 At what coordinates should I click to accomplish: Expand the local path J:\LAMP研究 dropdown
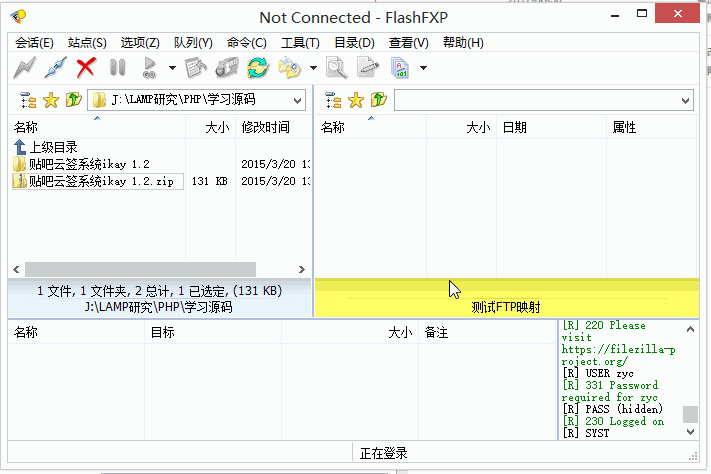(297, 100)
